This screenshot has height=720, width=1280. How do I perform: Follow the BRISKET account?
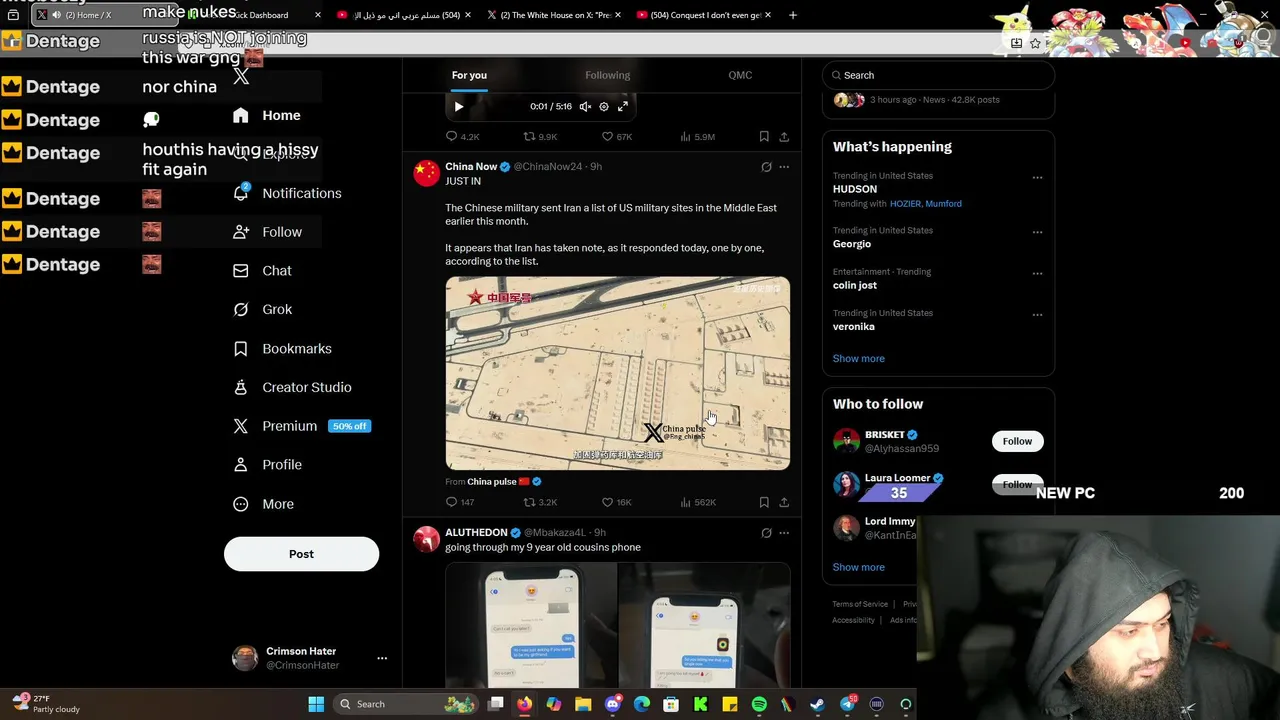[x=1017, y=441]
